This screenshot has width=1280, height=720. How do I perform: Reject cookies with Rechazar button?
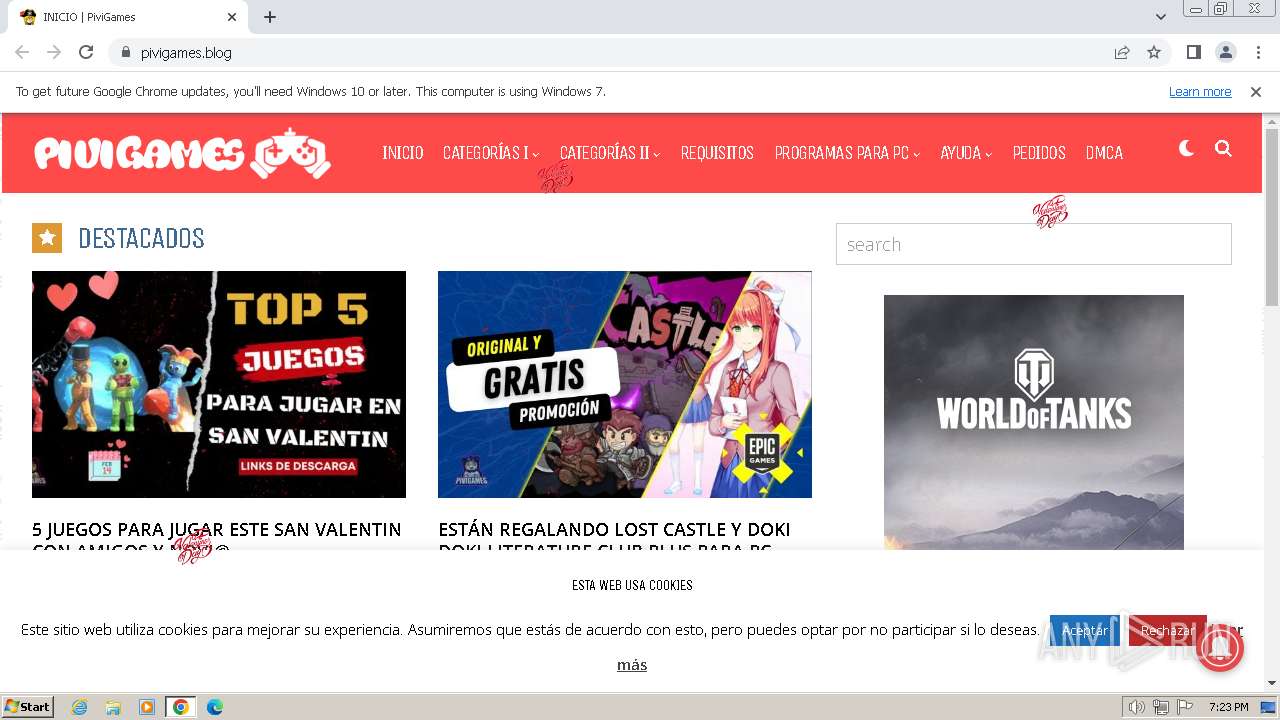coord(1166,631)
